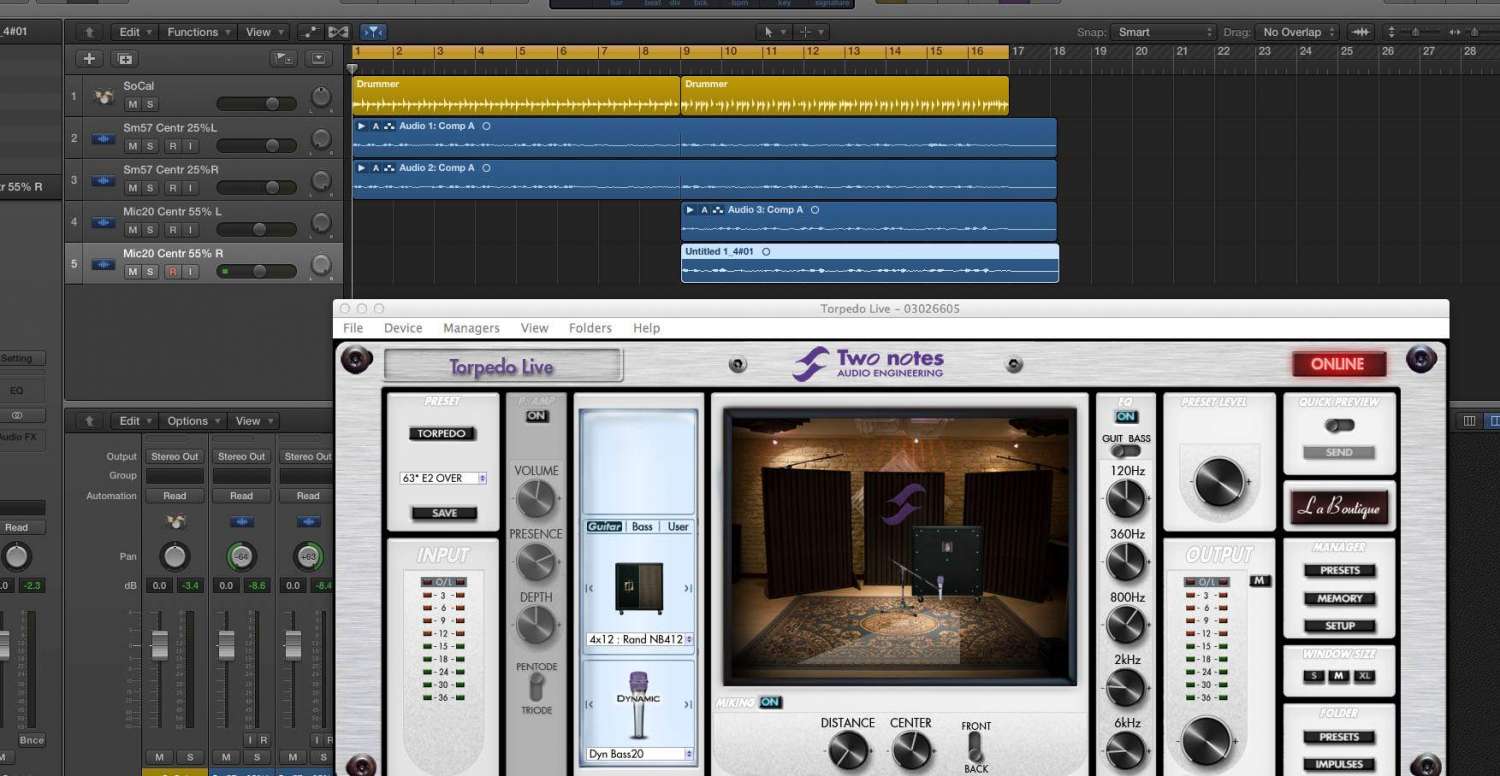Click the SAVE preset button
Viewport: 1500px width, 776px height.
[444, 513]
